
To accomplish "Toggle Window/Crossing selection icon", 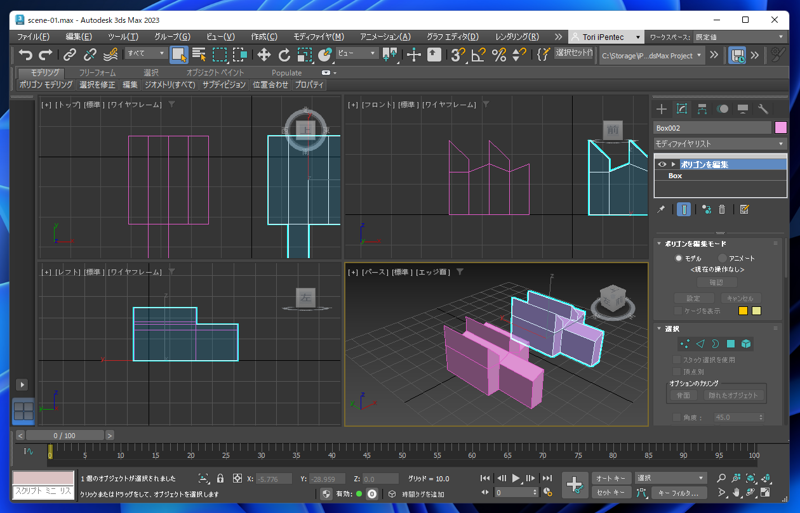I will 240,54.
